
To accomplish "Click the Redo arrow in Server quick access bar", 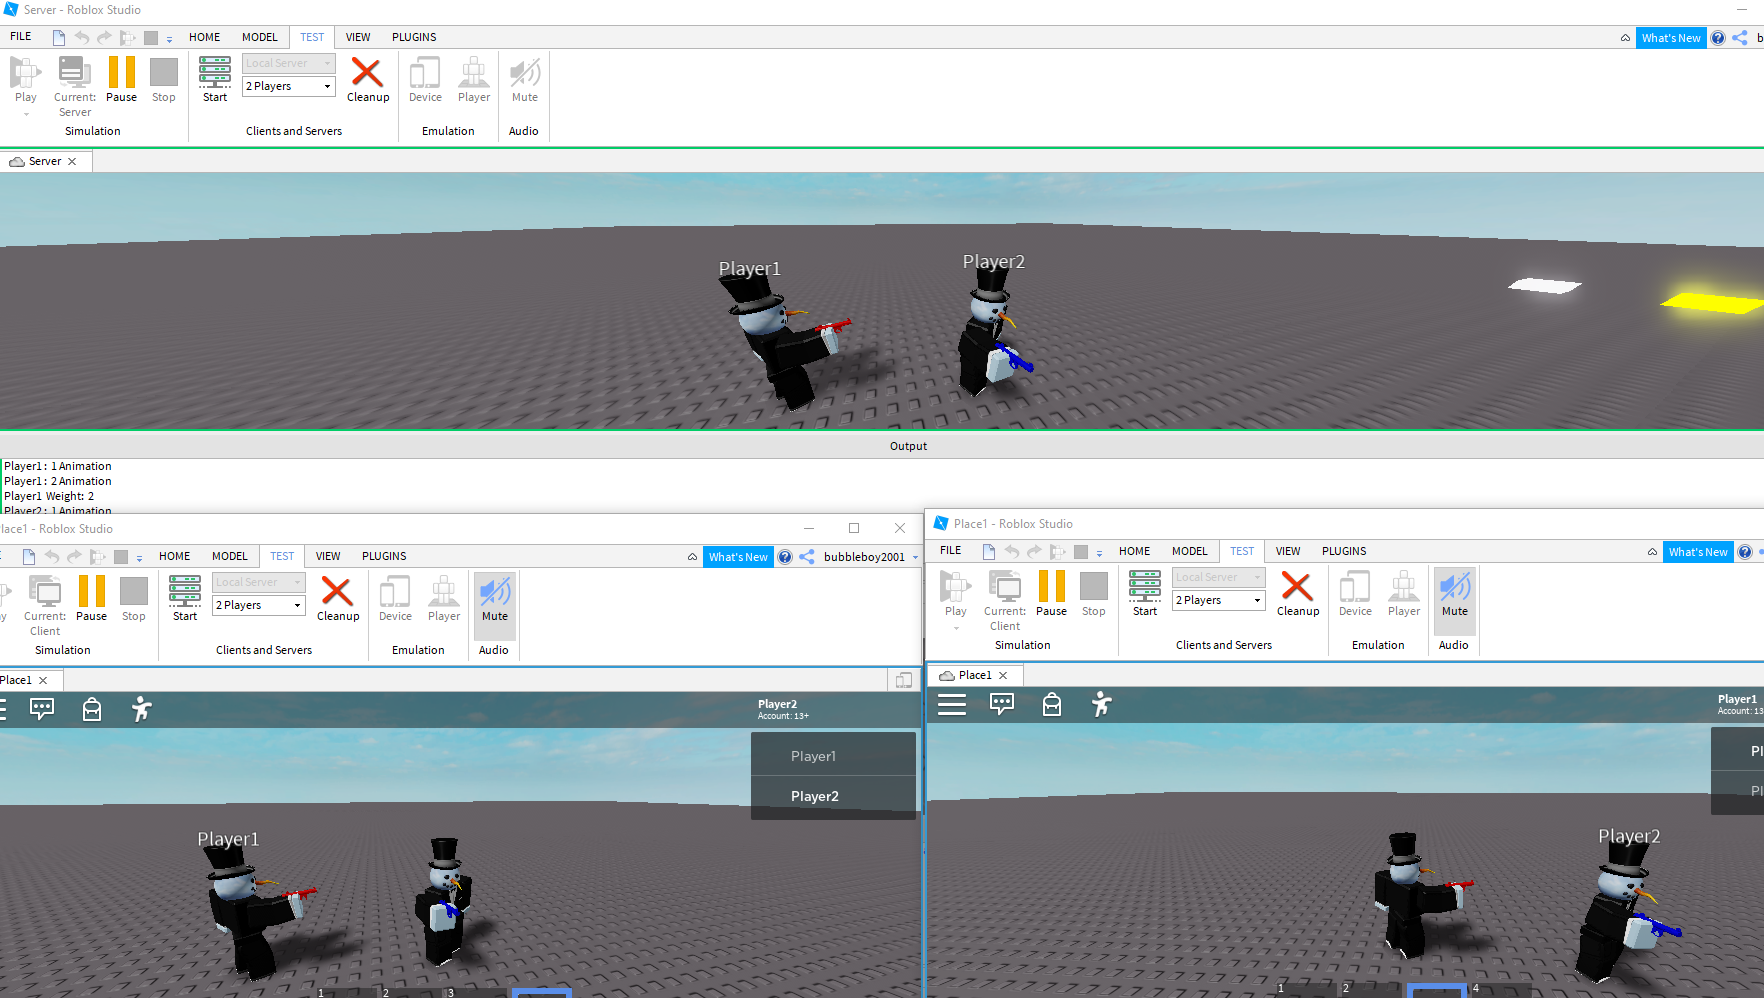I will (x=104, y=38).
